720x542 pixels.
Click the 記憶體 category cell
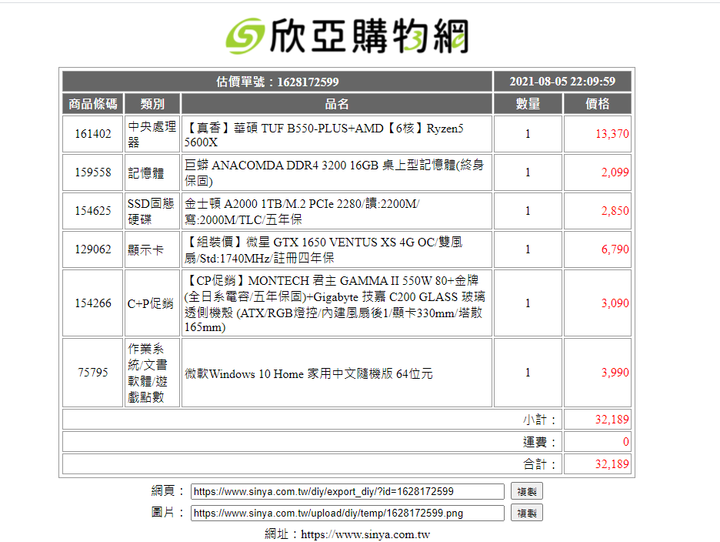click(152, 172)
